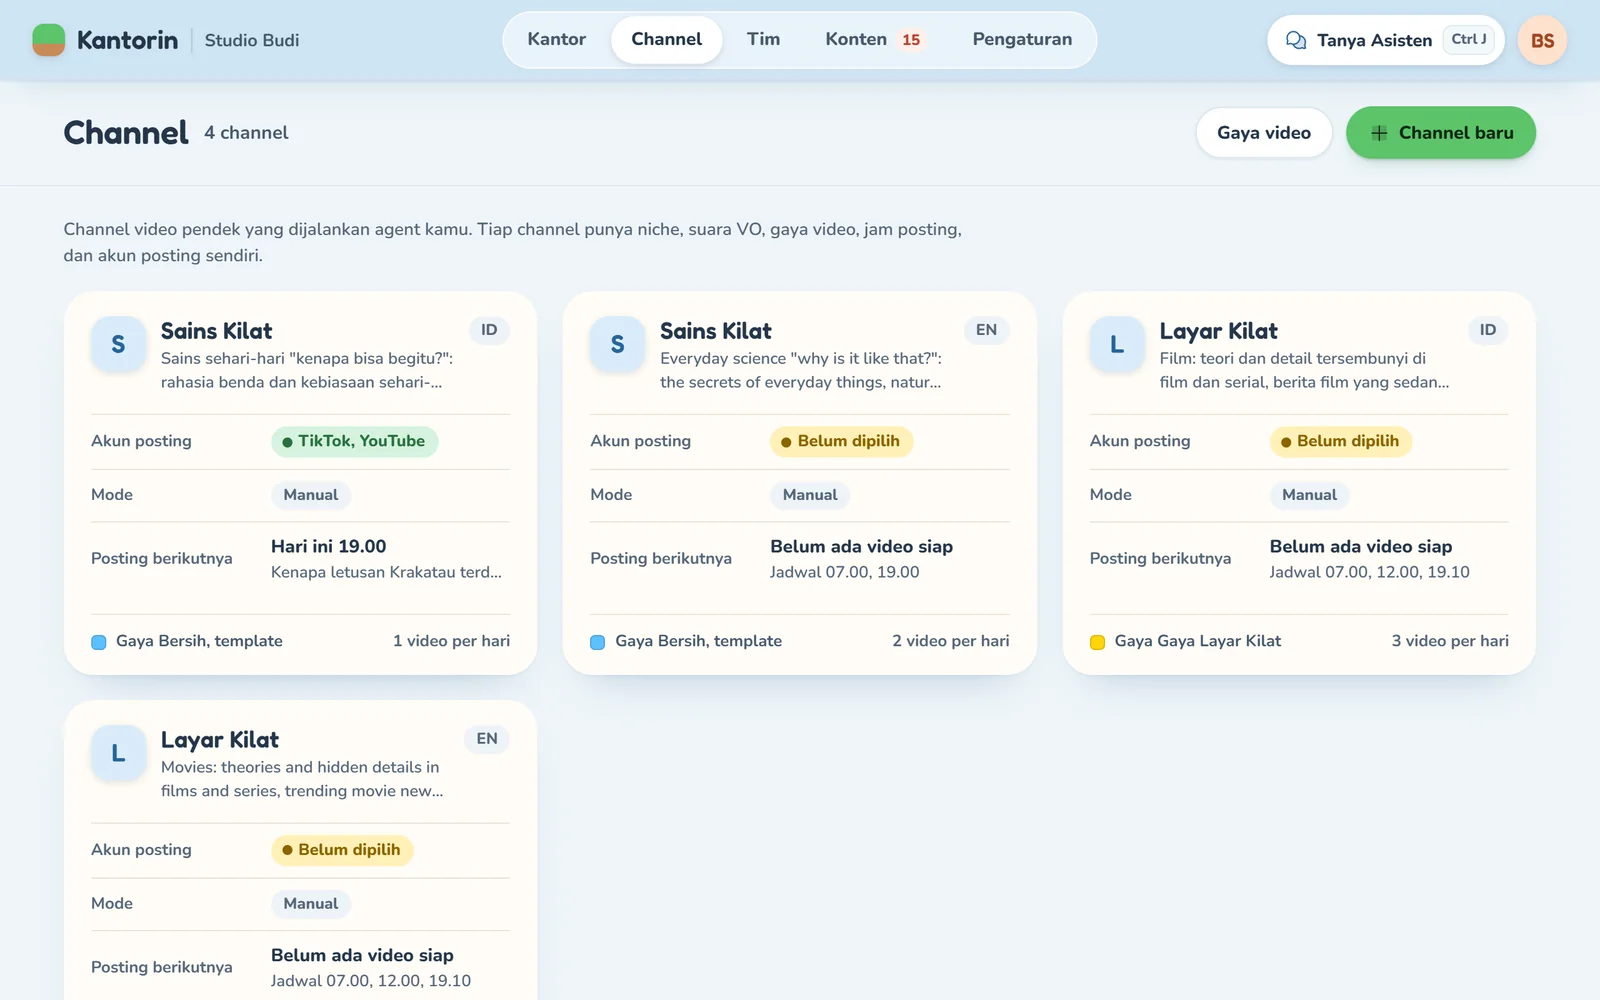Click Belum dipilih on Sains Kilat EN card

[841, 441]
